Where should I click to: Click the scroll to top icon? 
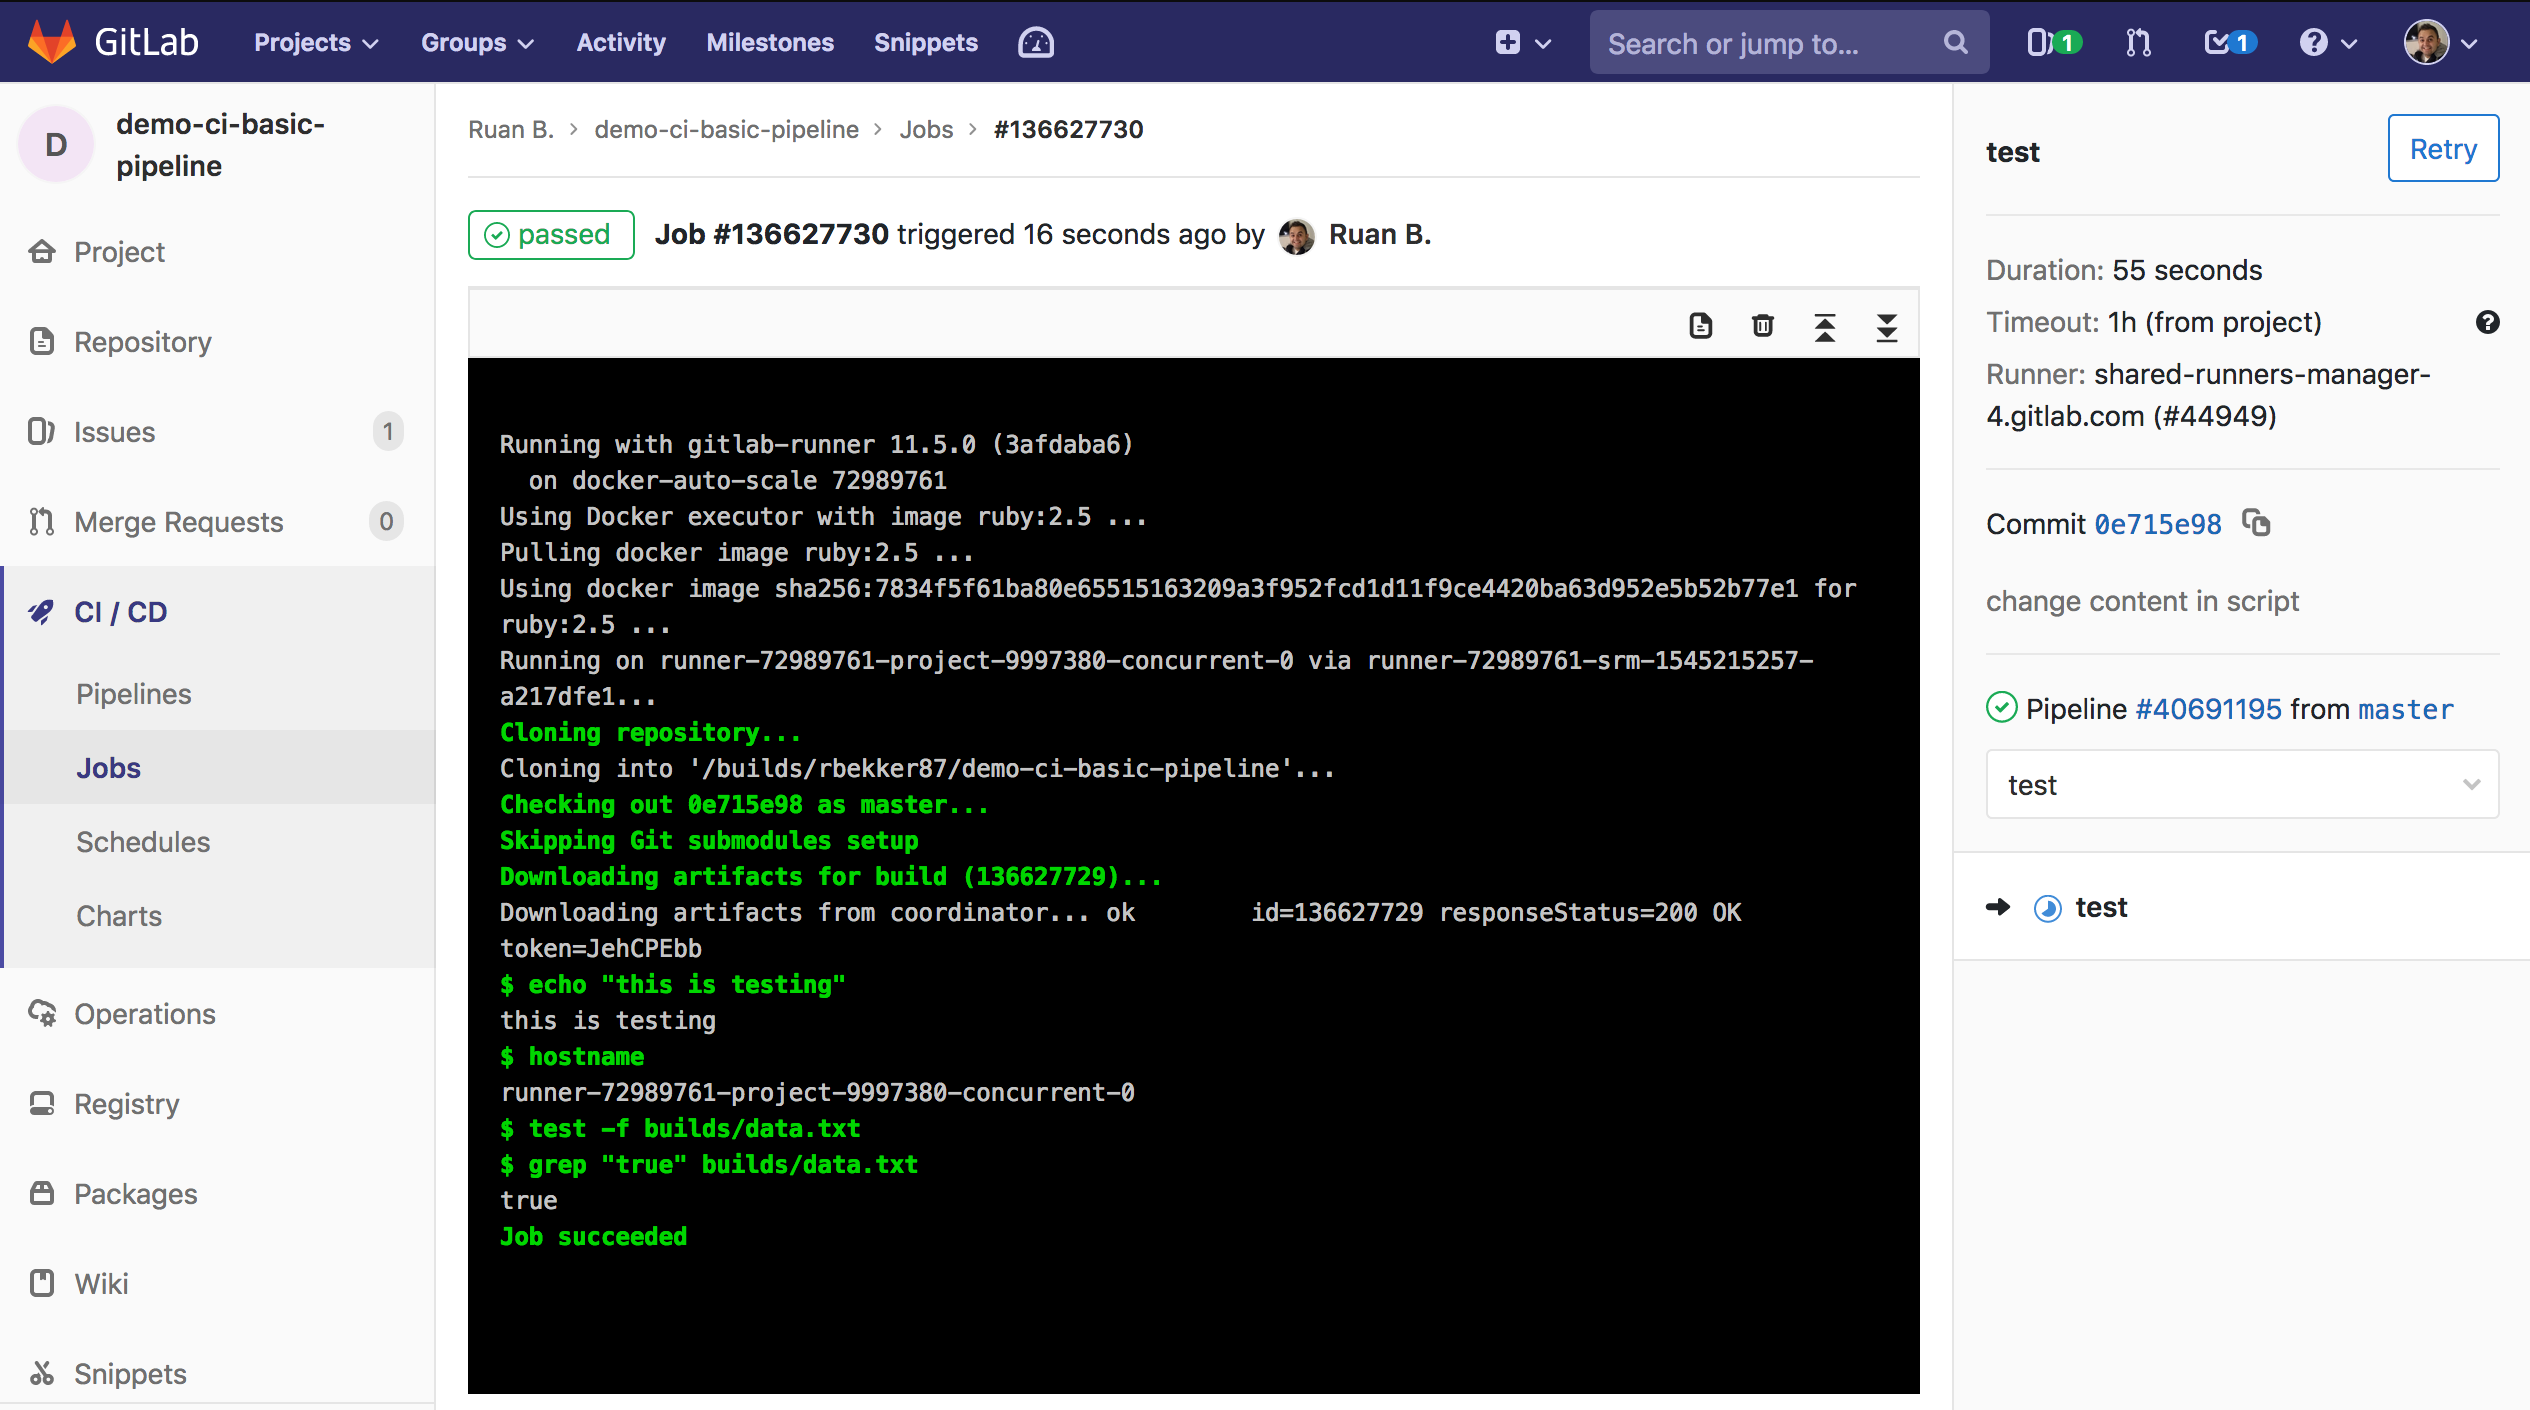(x=1823, y=330)
